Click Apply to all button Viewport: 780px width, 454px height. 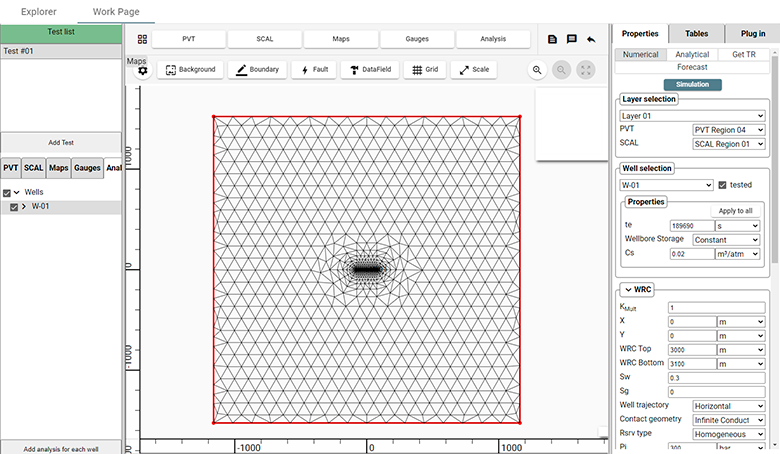735,211
